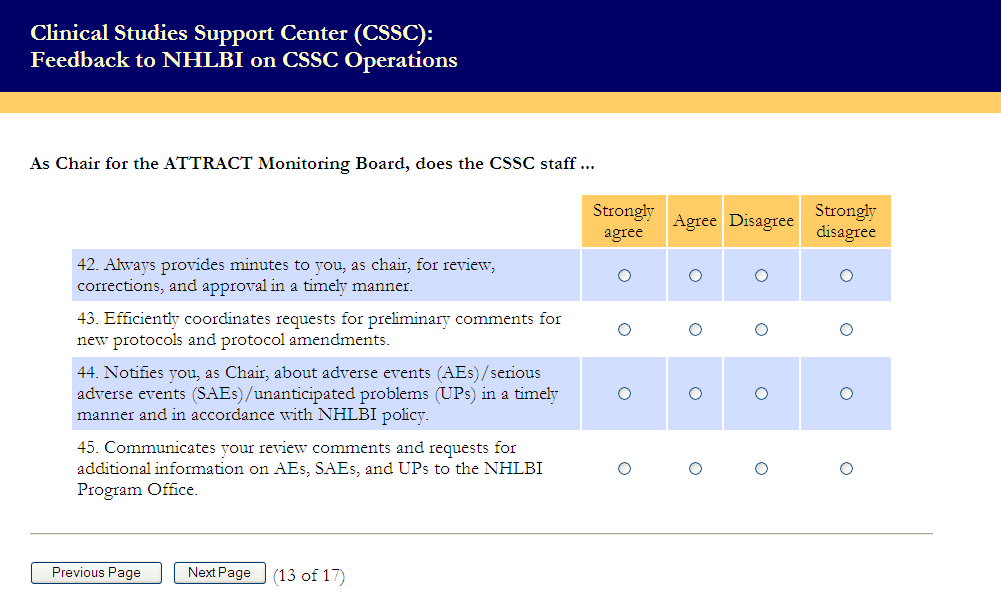This screenshot has height=601, width=1001.
Task: Pick Strongly disagree for question 42
Action: [846, 276]
